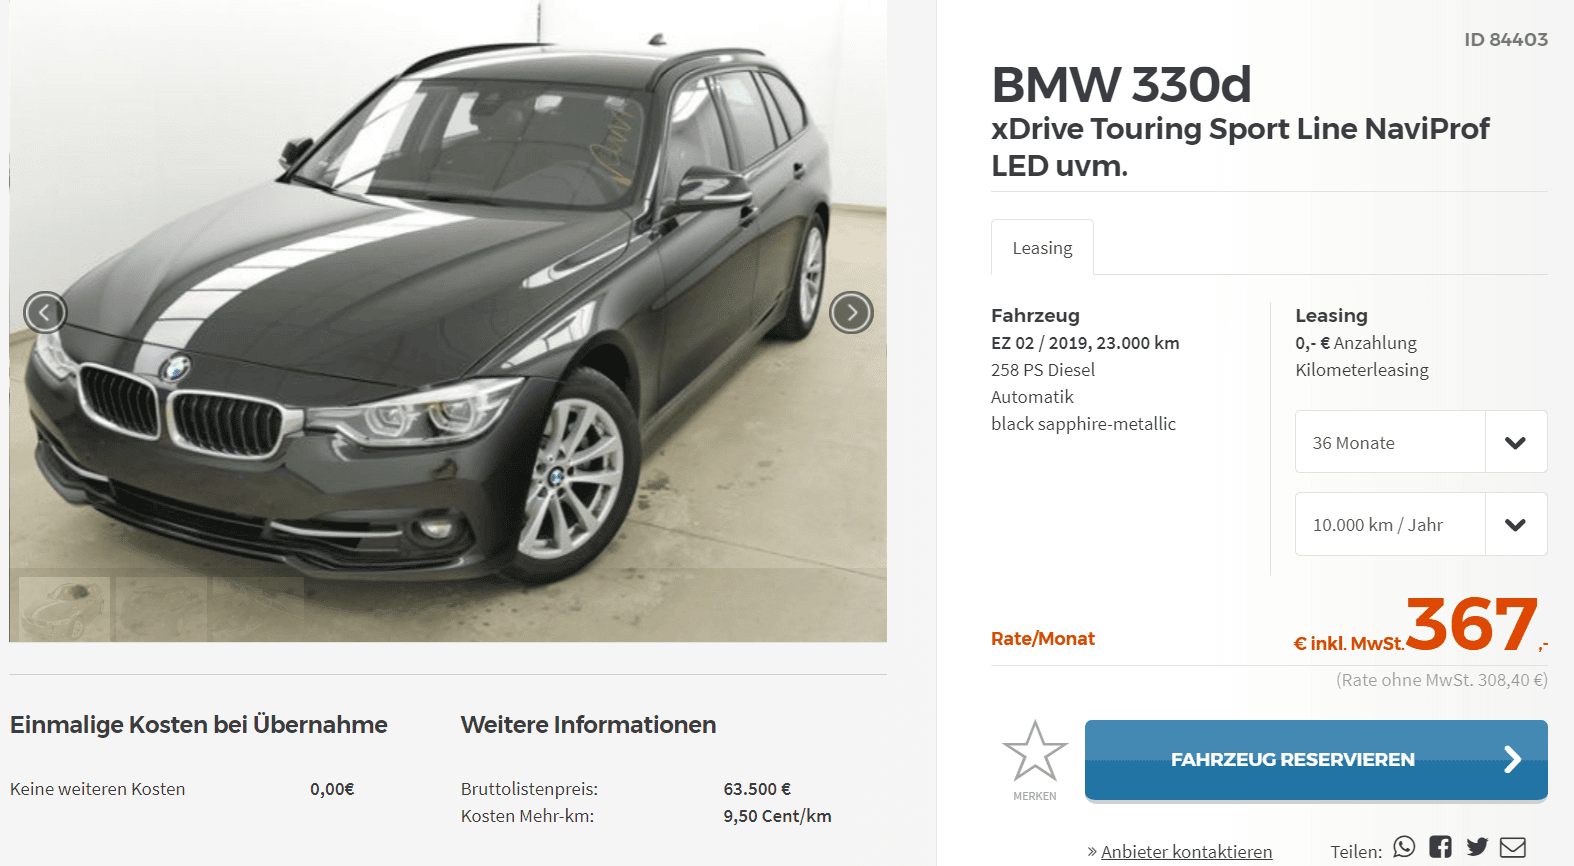Show the previous car photo

click(x=45, y=313)
